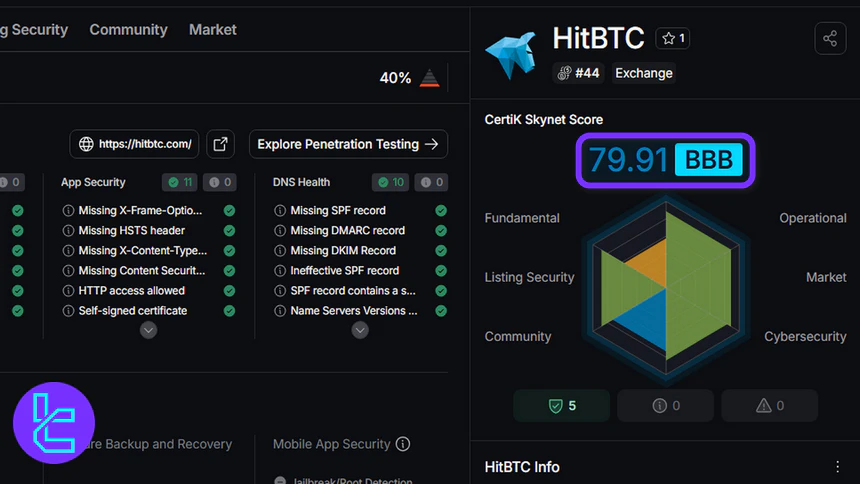The image size is (860, 484).
Task: Expand the DNS Health list chevron
Action: 360,330
